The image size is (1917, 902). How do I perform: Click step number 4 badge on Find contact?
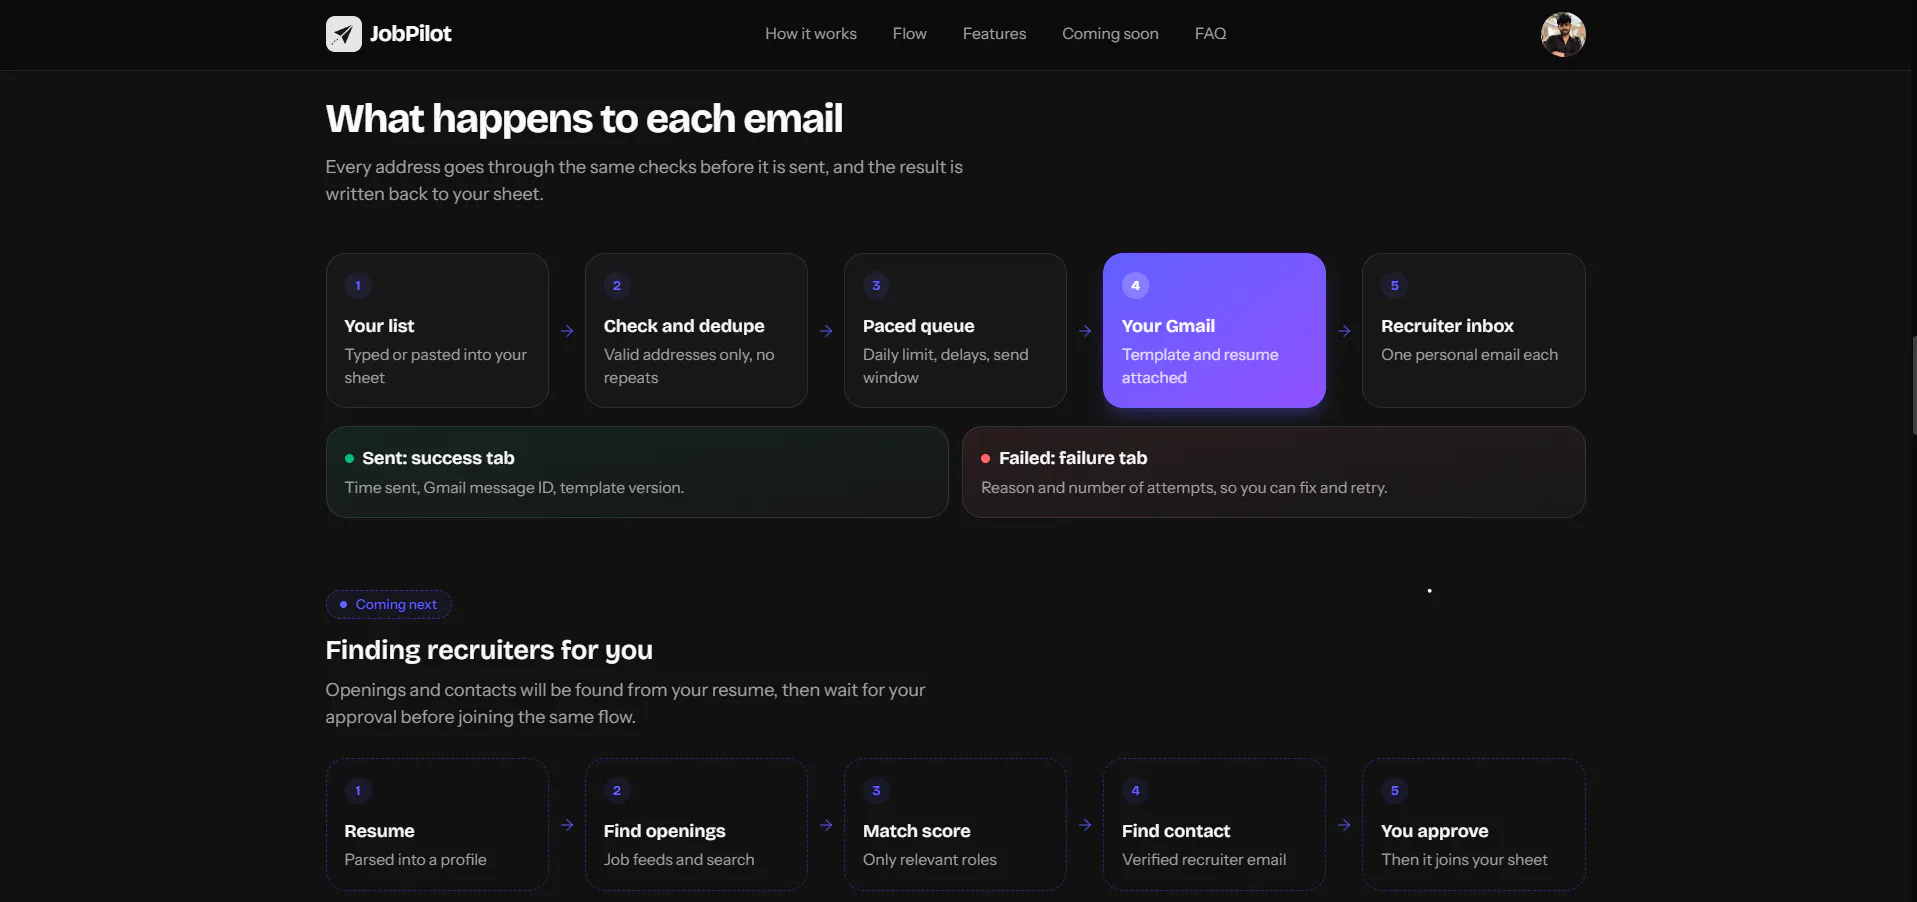pos(1135,791)
